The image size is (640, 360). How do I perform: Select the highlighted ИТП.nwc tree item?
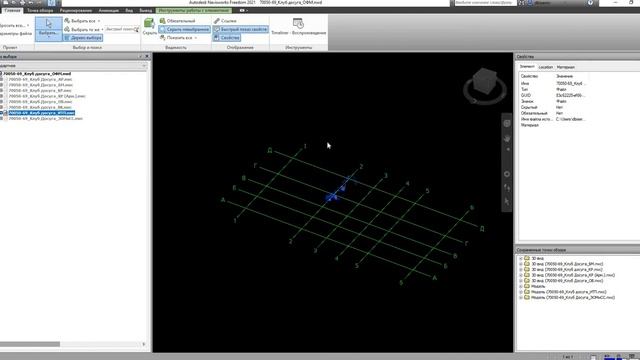[42, 113]
